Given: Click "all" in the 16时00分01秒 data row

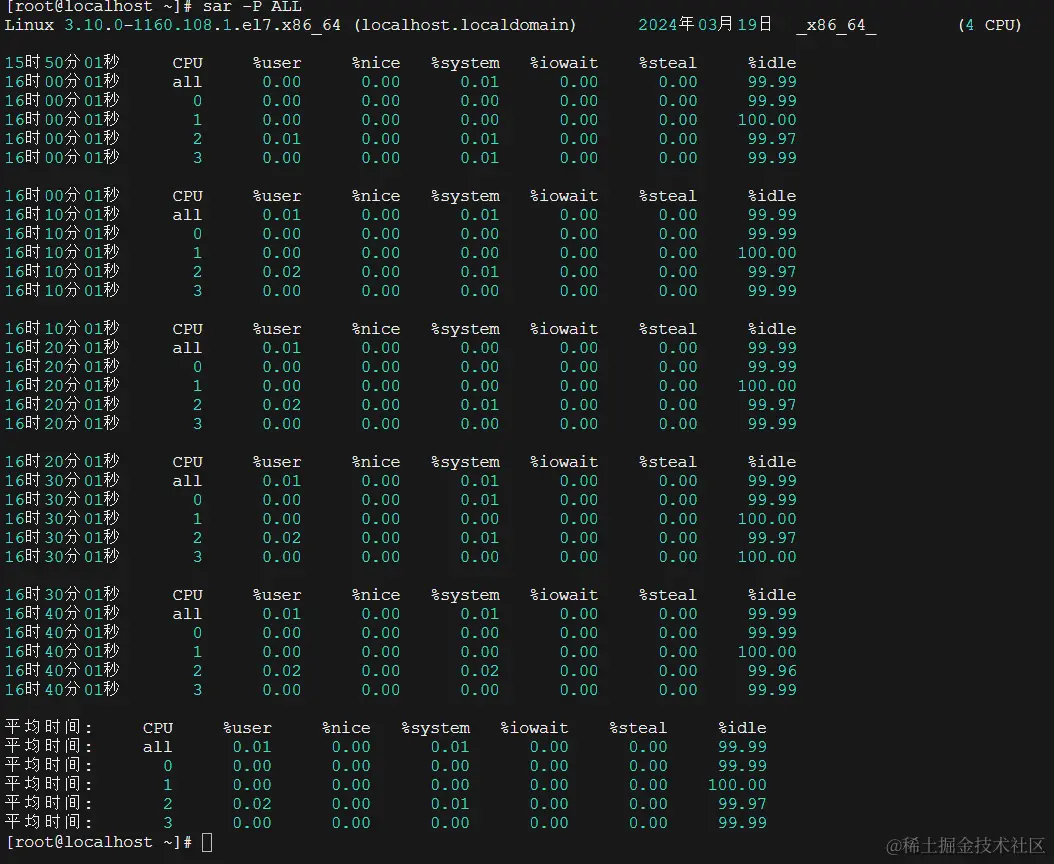Looking at the screenshot, I should point(187,82).
